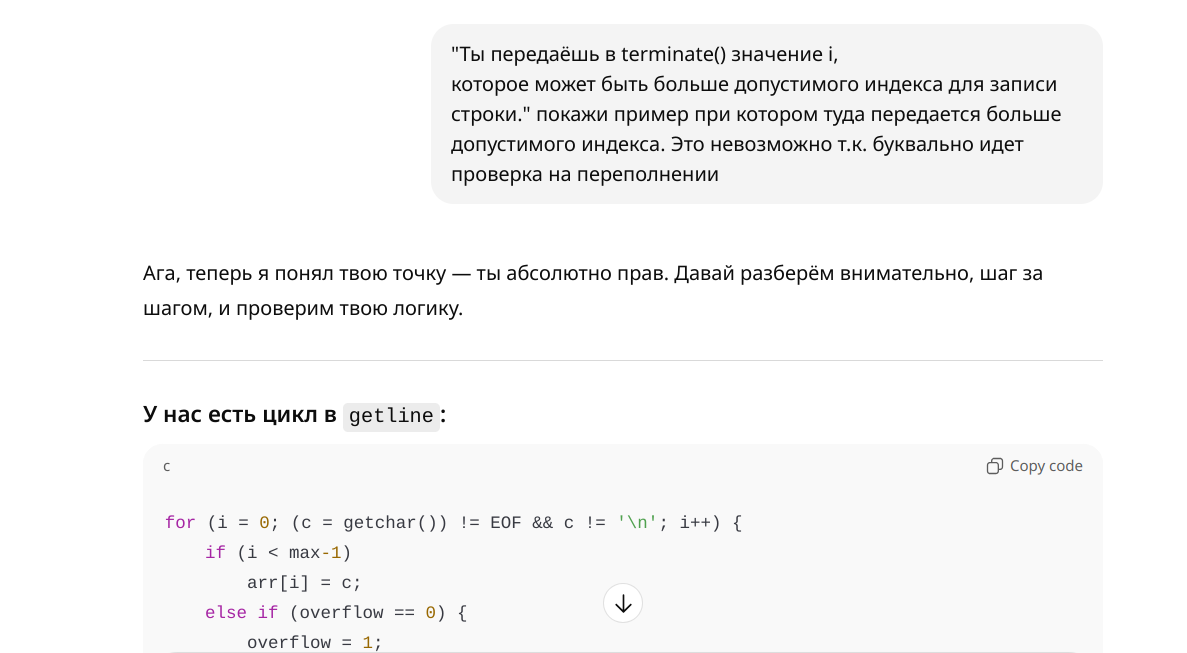Click the 'for' keyword in the code
This screenshot has width=1187, height=653.
pos(180,523)
